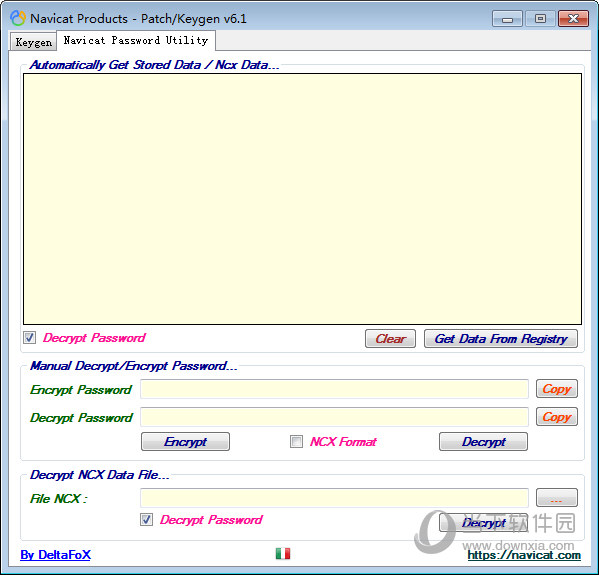Click into the File NCX path field
The height and width of the screenshot is (575, 599).
tap(334, 498)
